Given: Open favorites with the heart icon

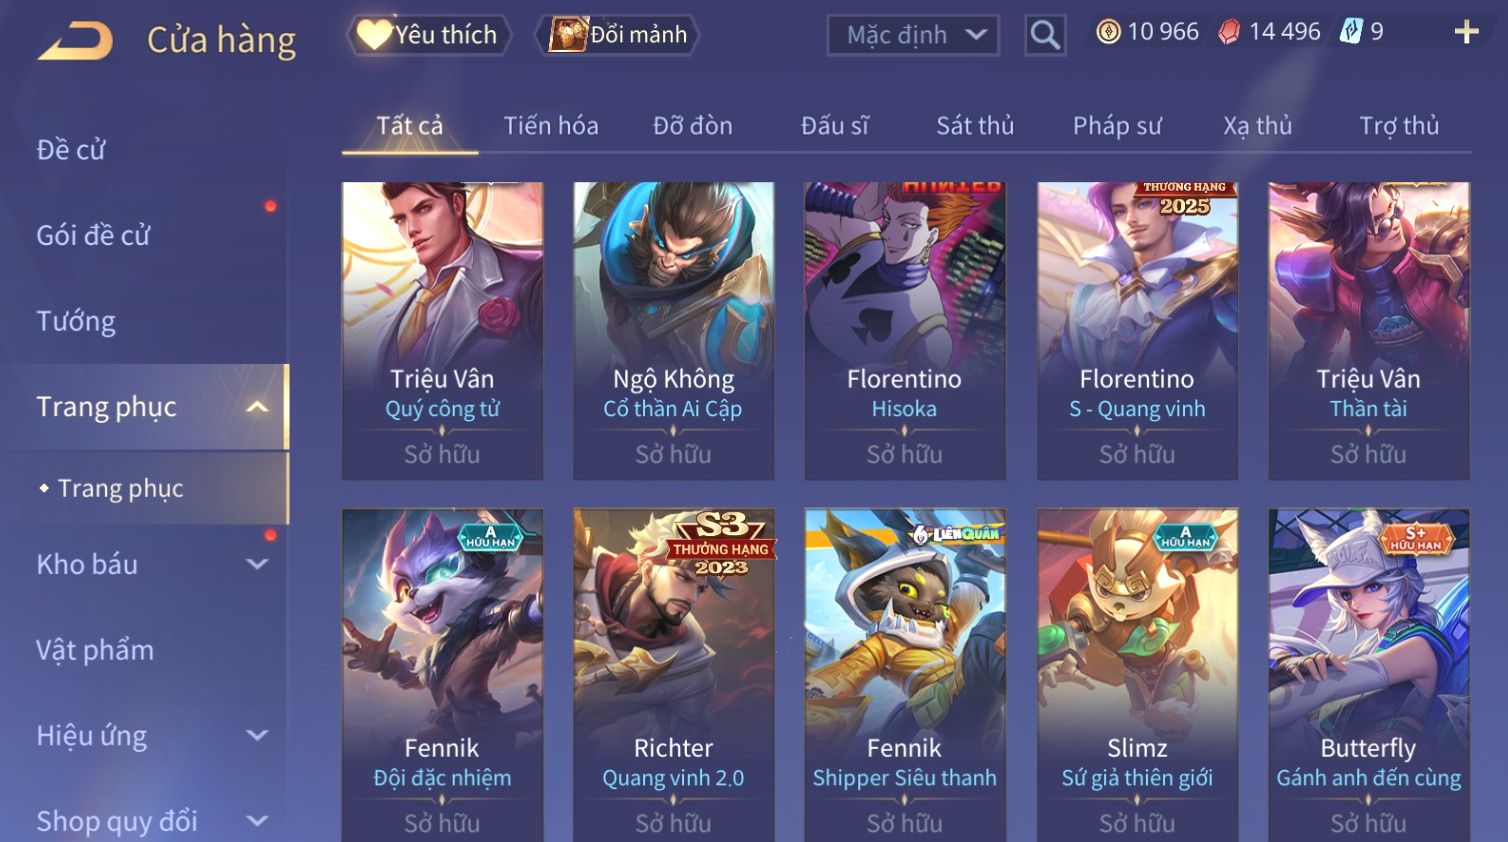Looking at the screenshot, I should [x=374, y=35].
